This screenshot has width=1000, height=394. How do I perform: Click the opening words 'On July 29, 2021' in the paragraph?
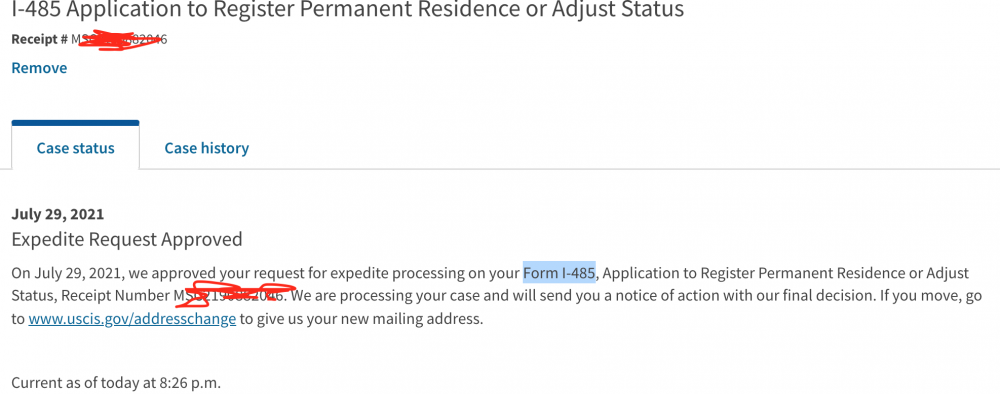pyautogui.click(x=67, y=274)
